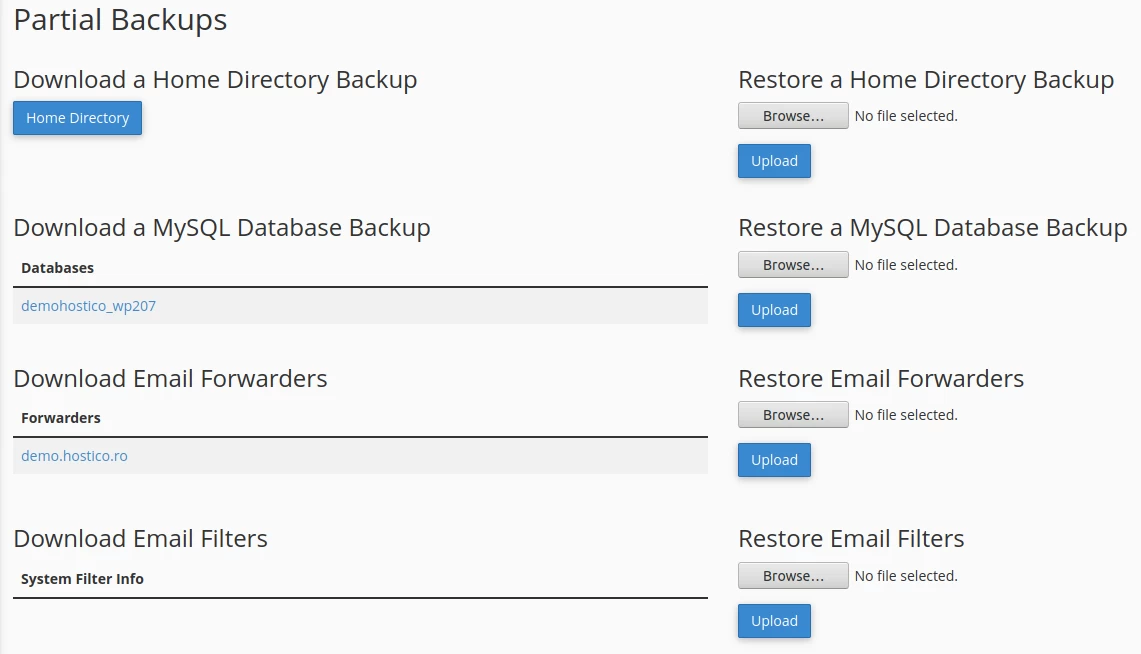1141x654 pixels.
Task: Click the Databases column header
Action: click(58, 268)
